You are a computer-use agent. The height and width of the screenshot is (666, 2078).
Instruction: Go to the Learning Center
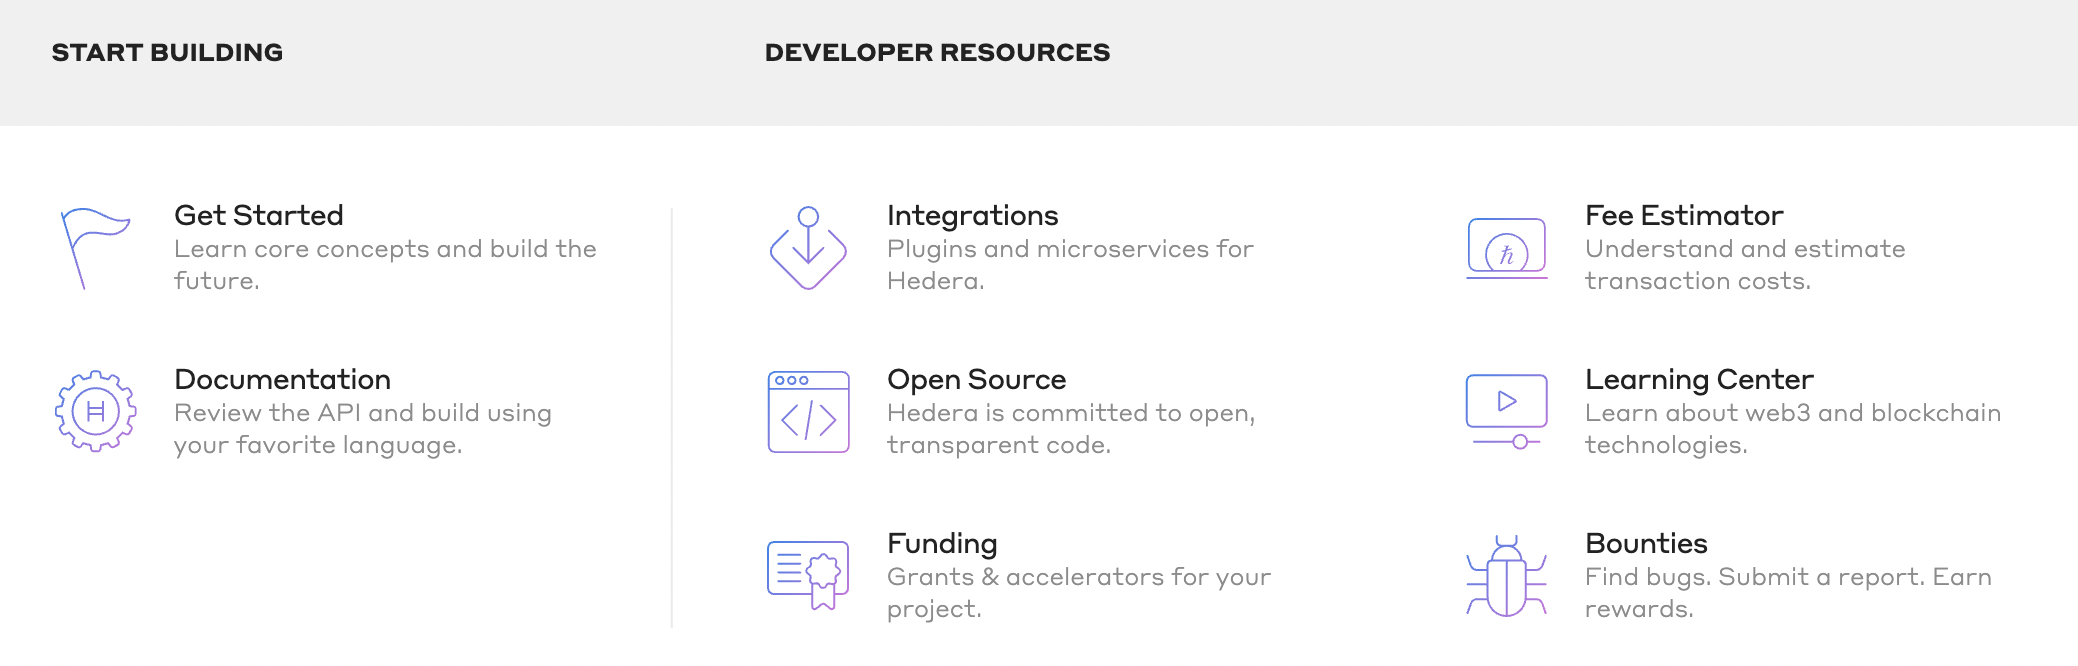click(1699, 379)
